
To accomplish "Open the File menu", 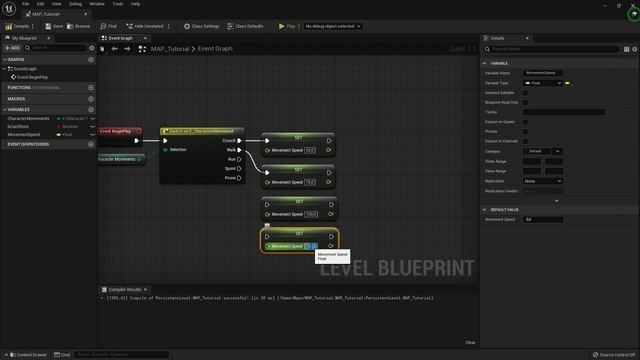I will [25, 4].
